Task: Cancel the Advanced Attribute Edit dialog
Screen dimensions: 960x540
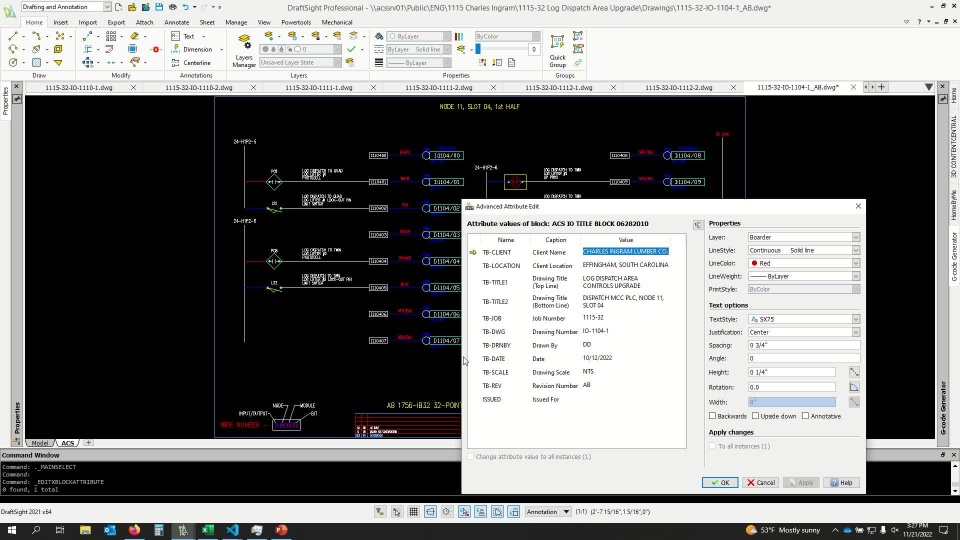Action: (x=761, y=482)
